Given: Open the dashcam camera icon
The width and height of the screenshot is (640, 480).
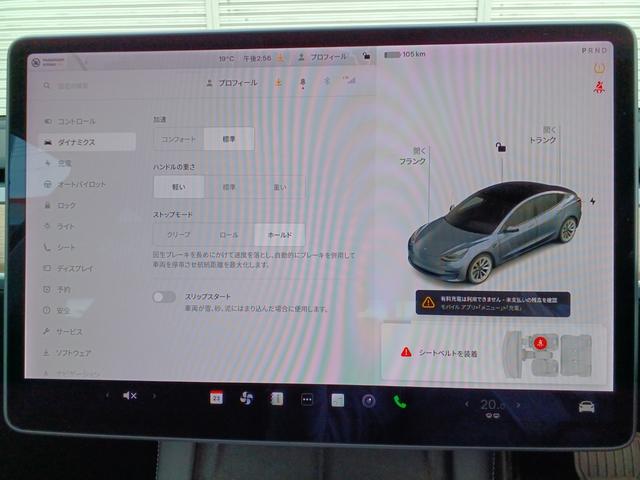Looking at the screenshot, I should coord(369,401).
